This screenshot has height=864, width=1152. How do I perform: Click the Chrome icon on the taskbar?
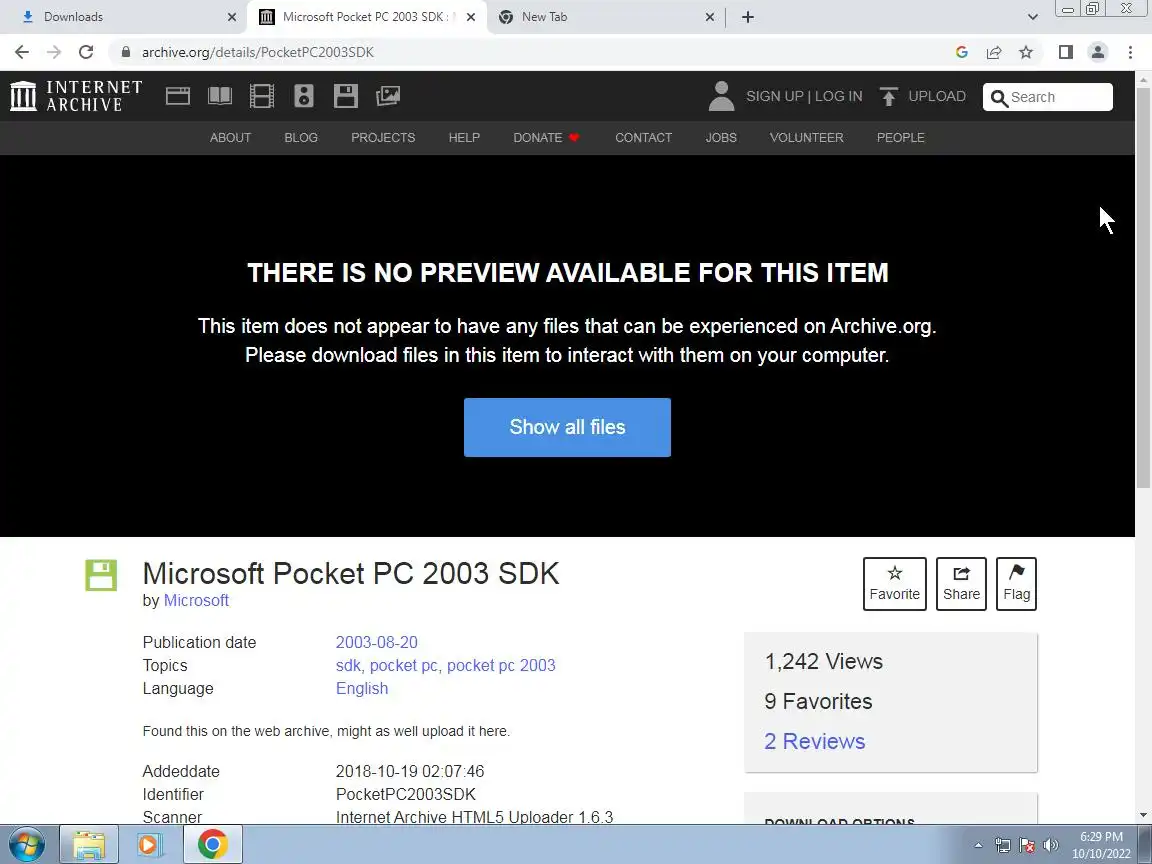212,845
